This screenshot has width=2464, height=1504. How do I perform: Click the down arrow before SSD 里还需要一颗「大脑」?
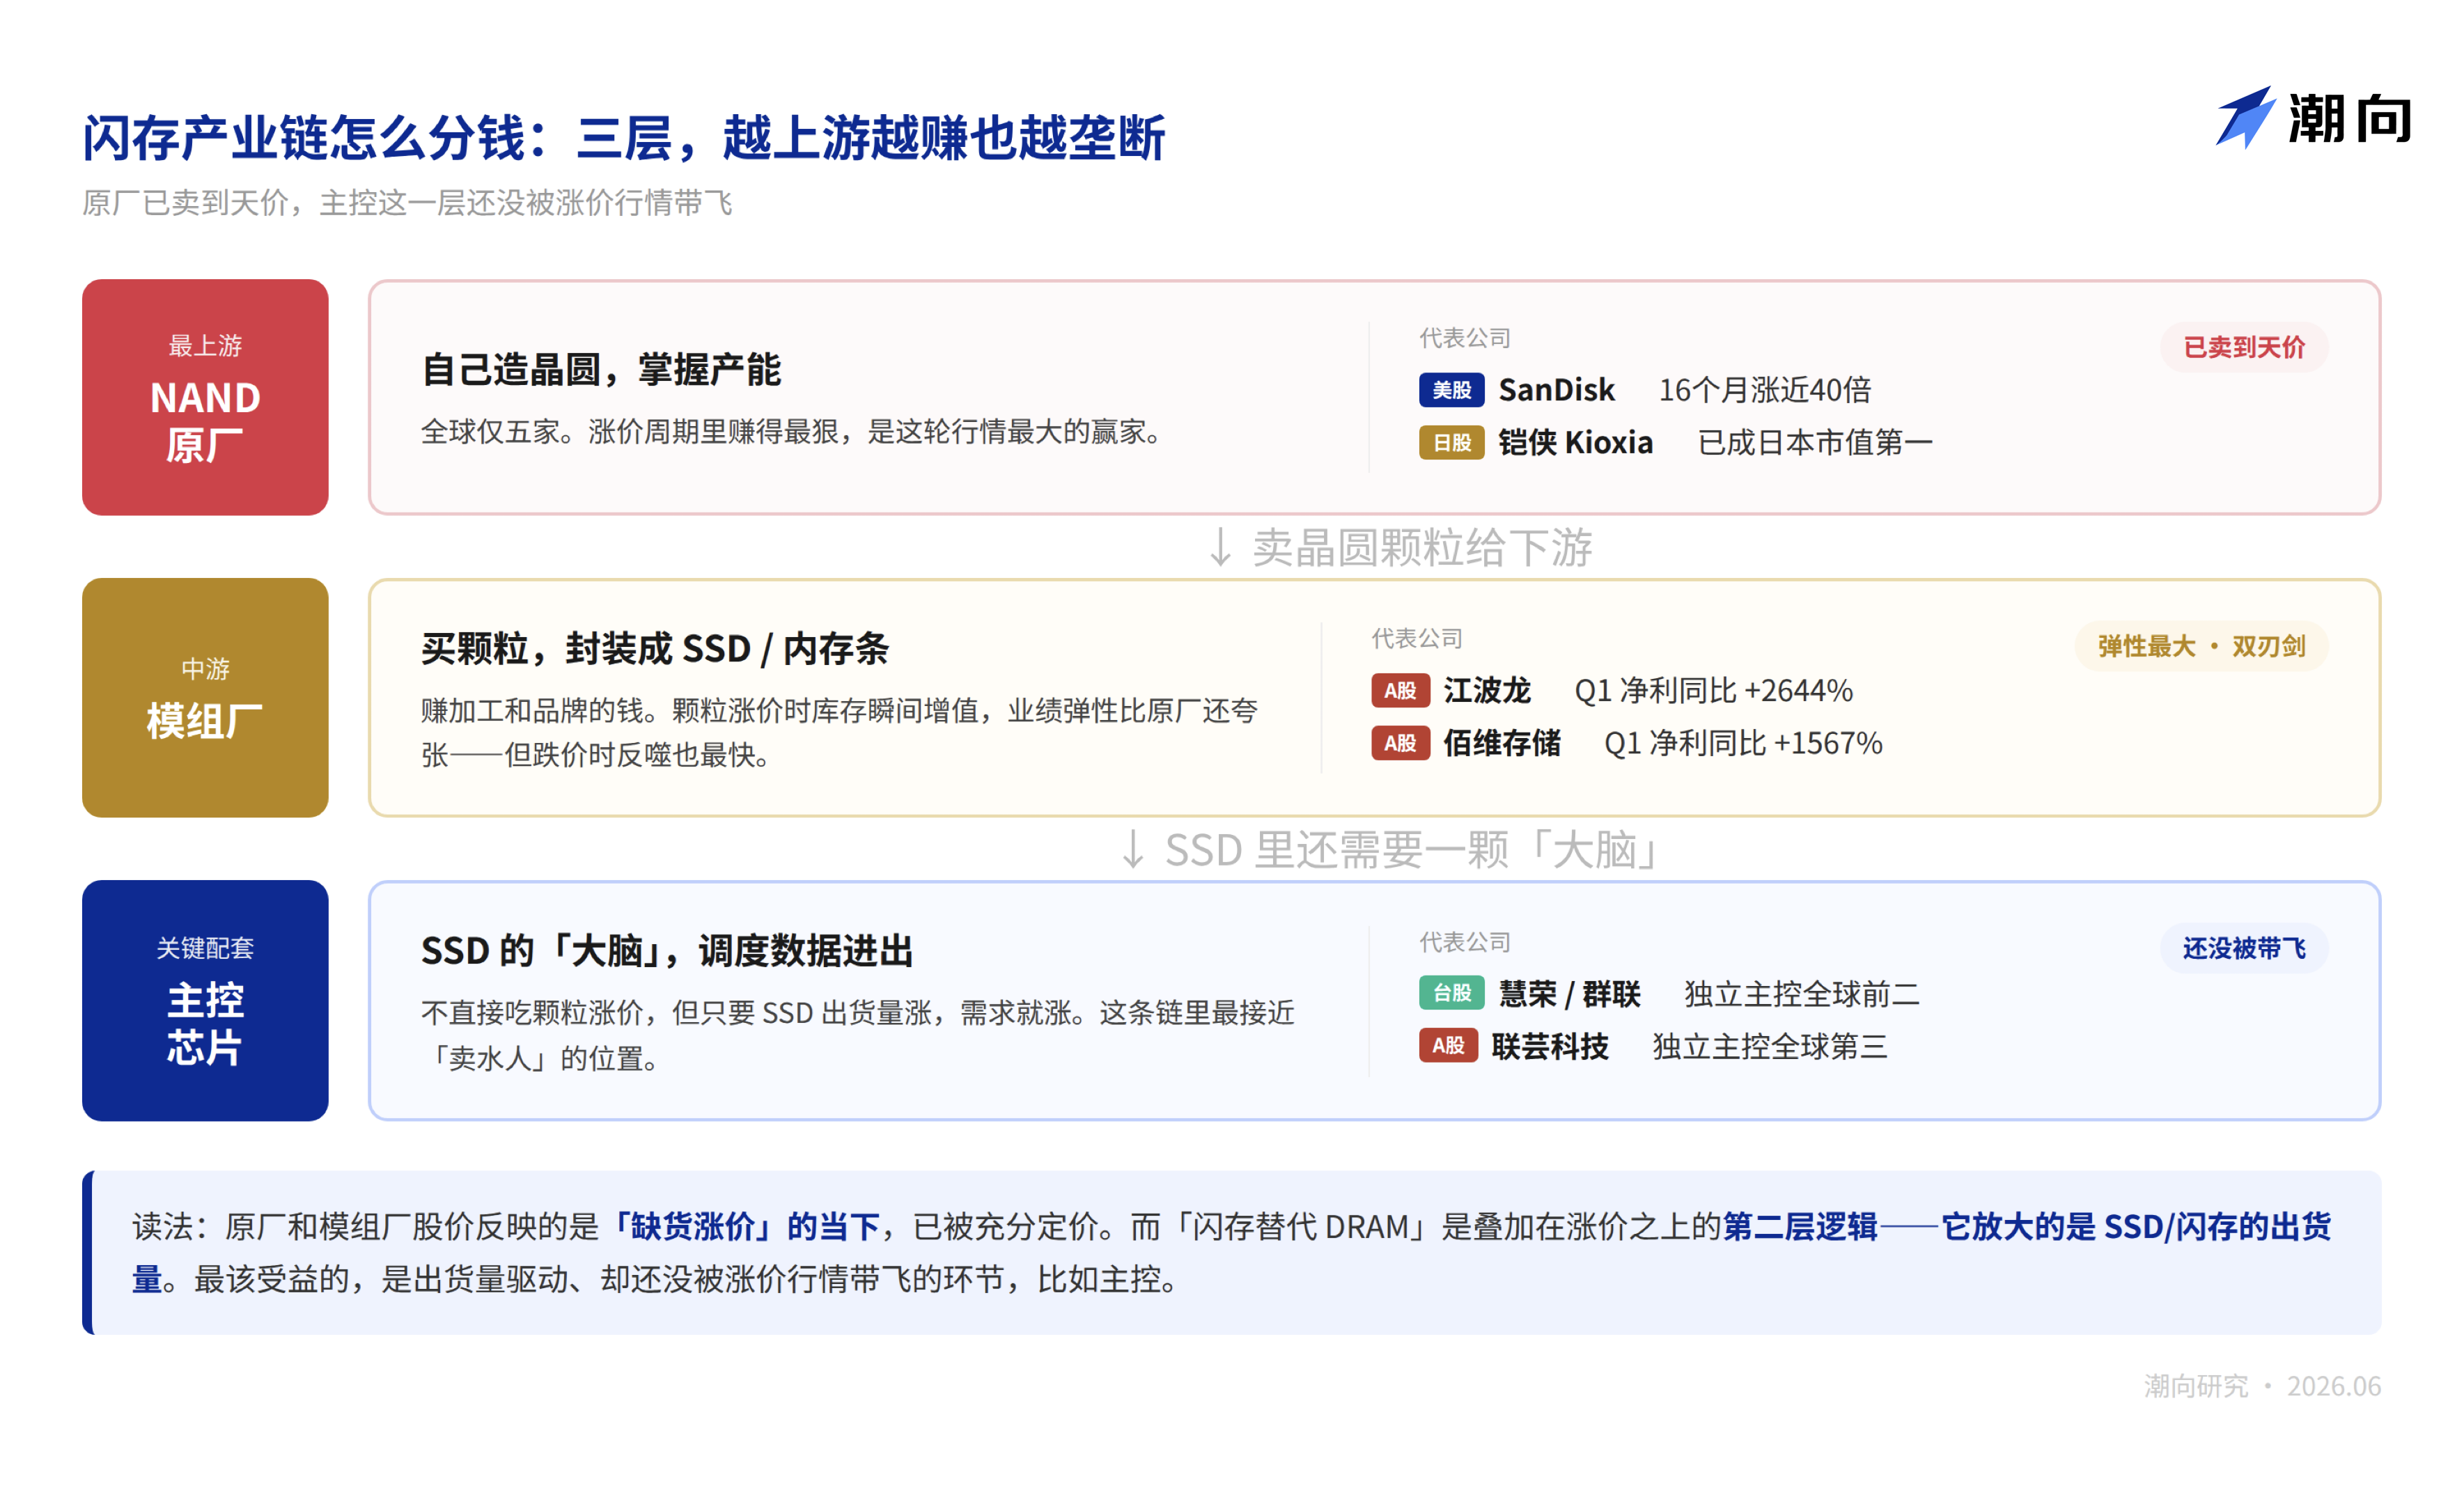(1133, 850)
